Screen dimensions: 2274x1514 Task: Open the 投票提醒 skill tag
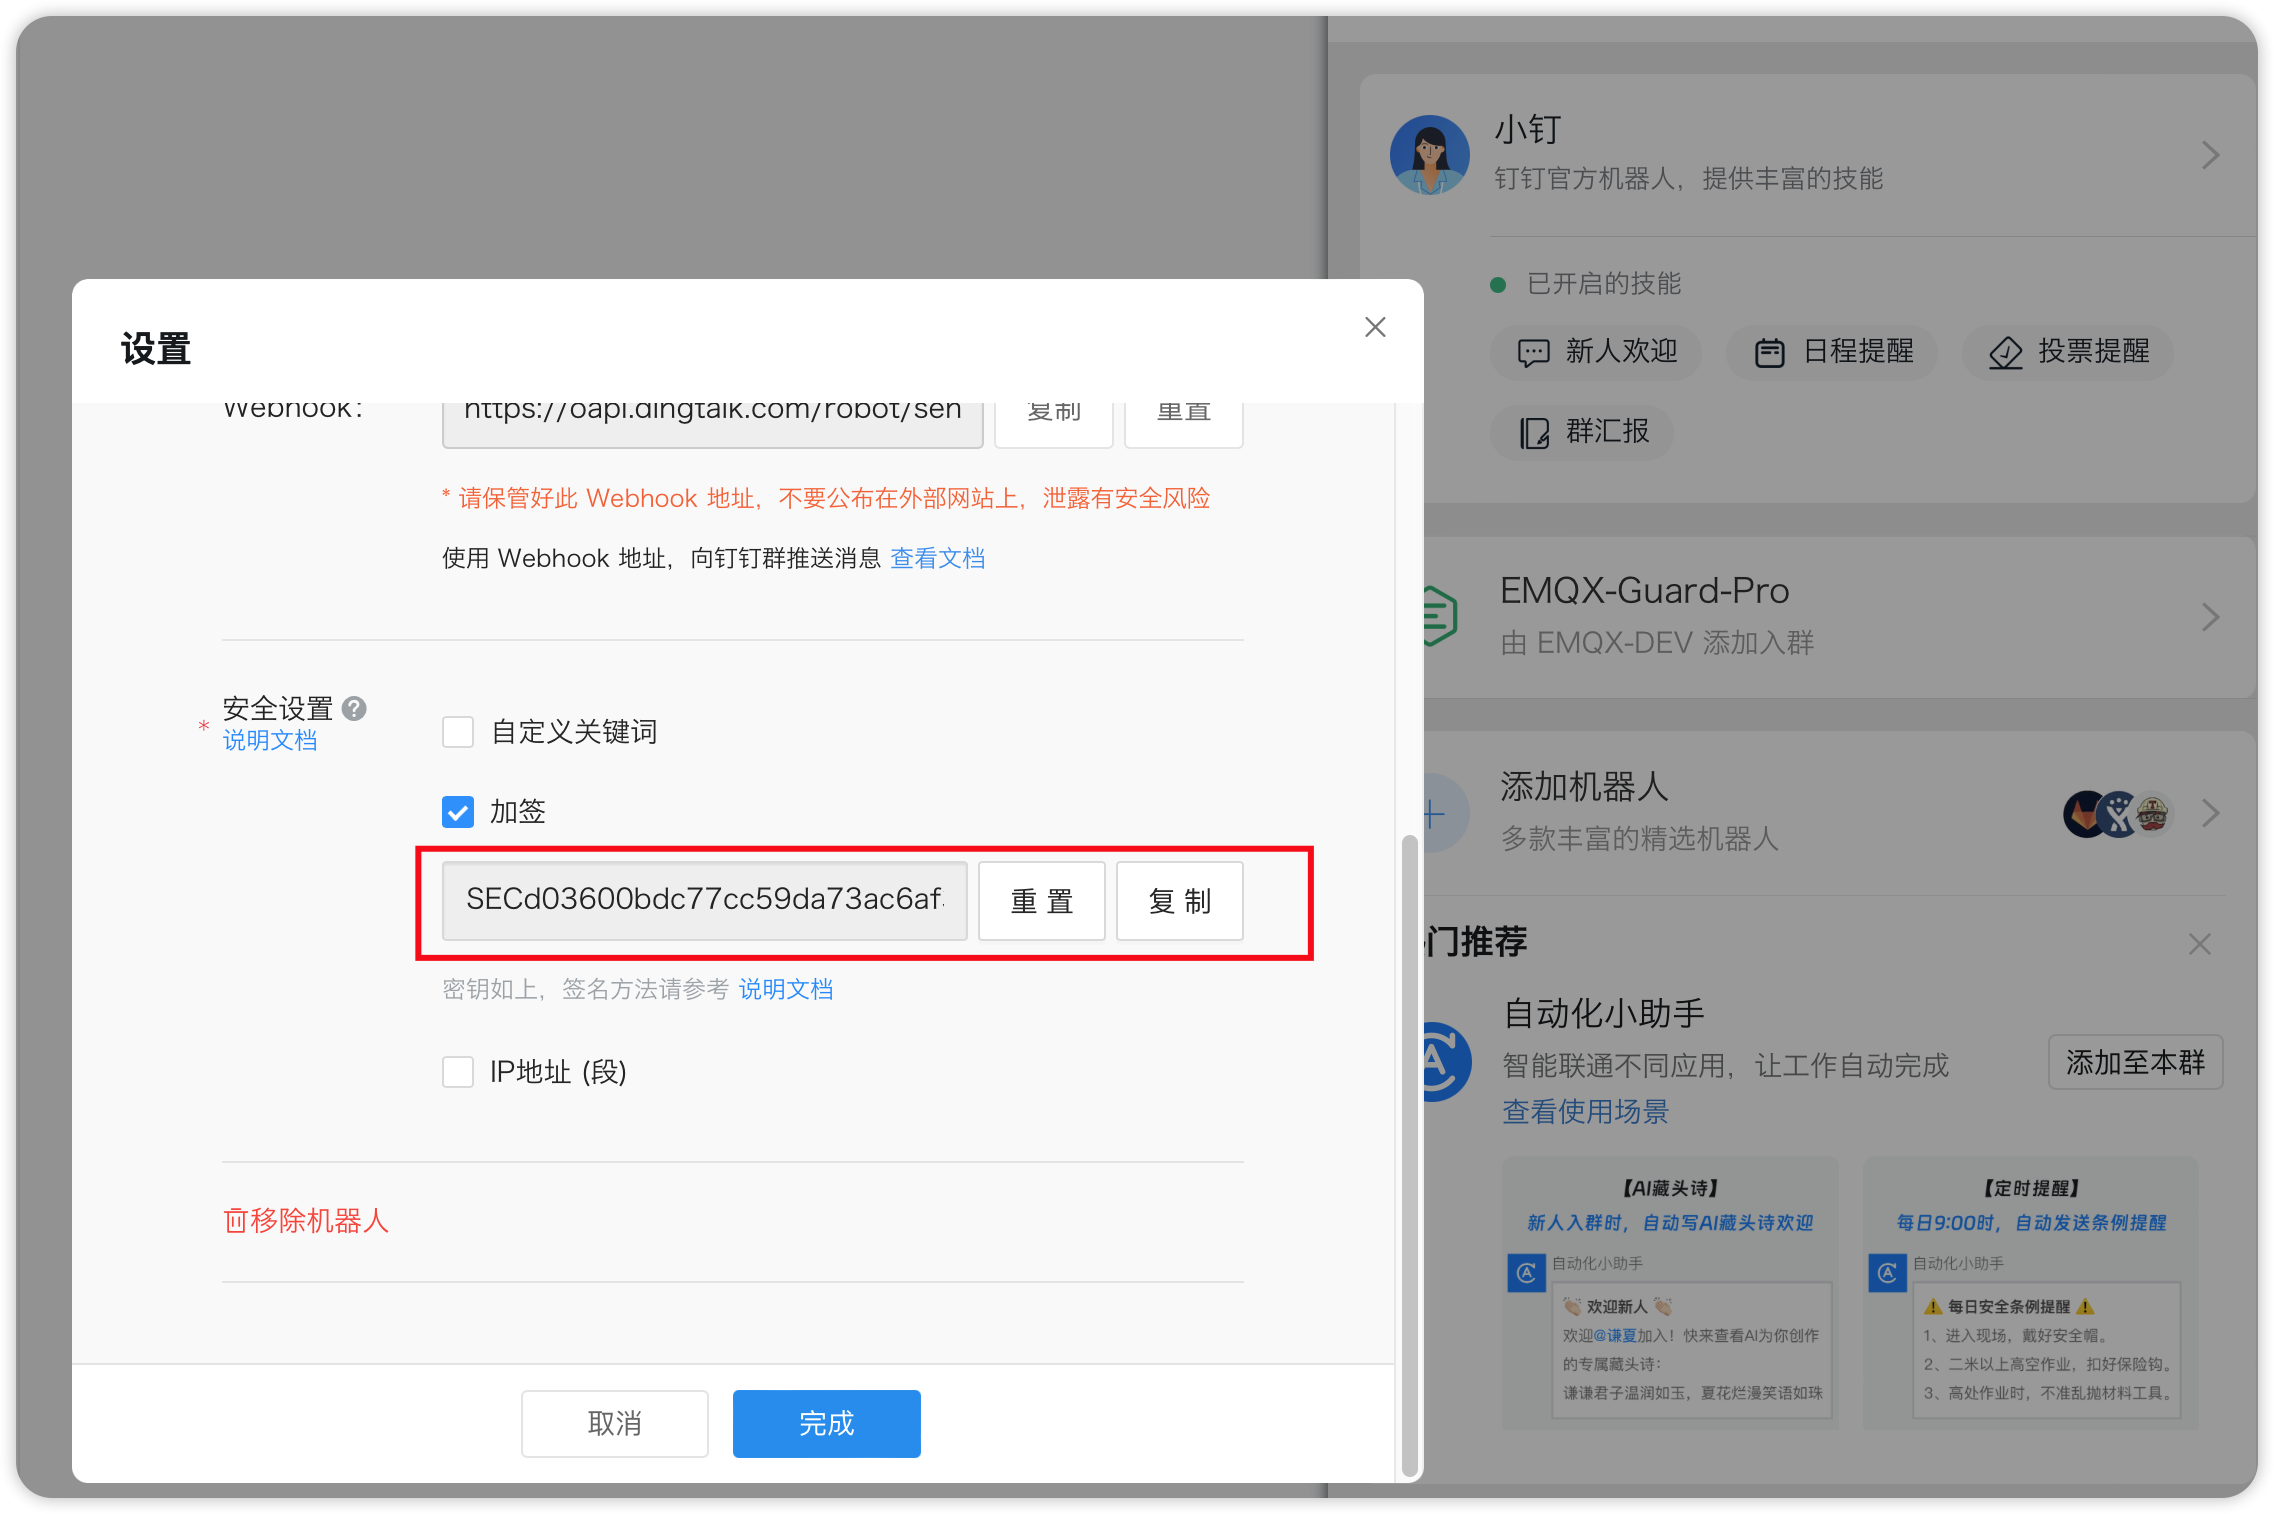[x=2067, y=352]
